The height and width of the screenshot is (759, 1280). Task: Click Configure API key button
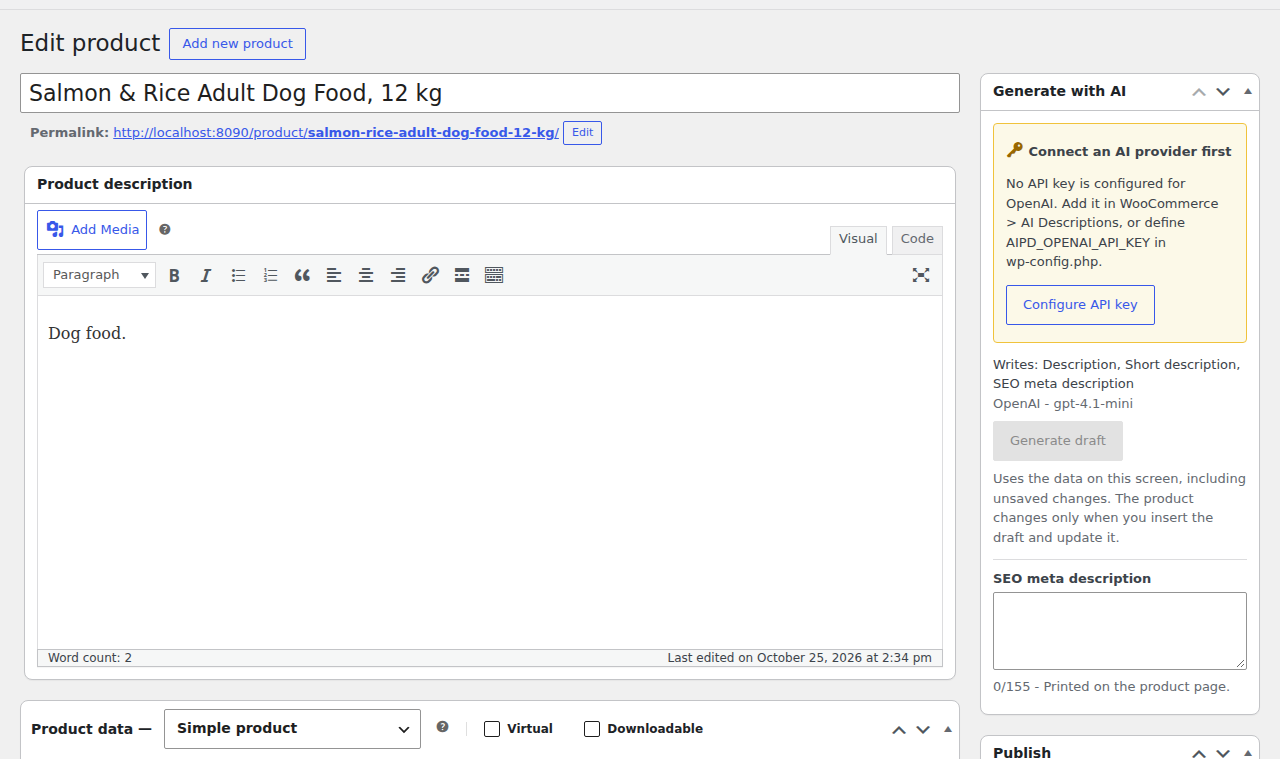(1080, 305)
